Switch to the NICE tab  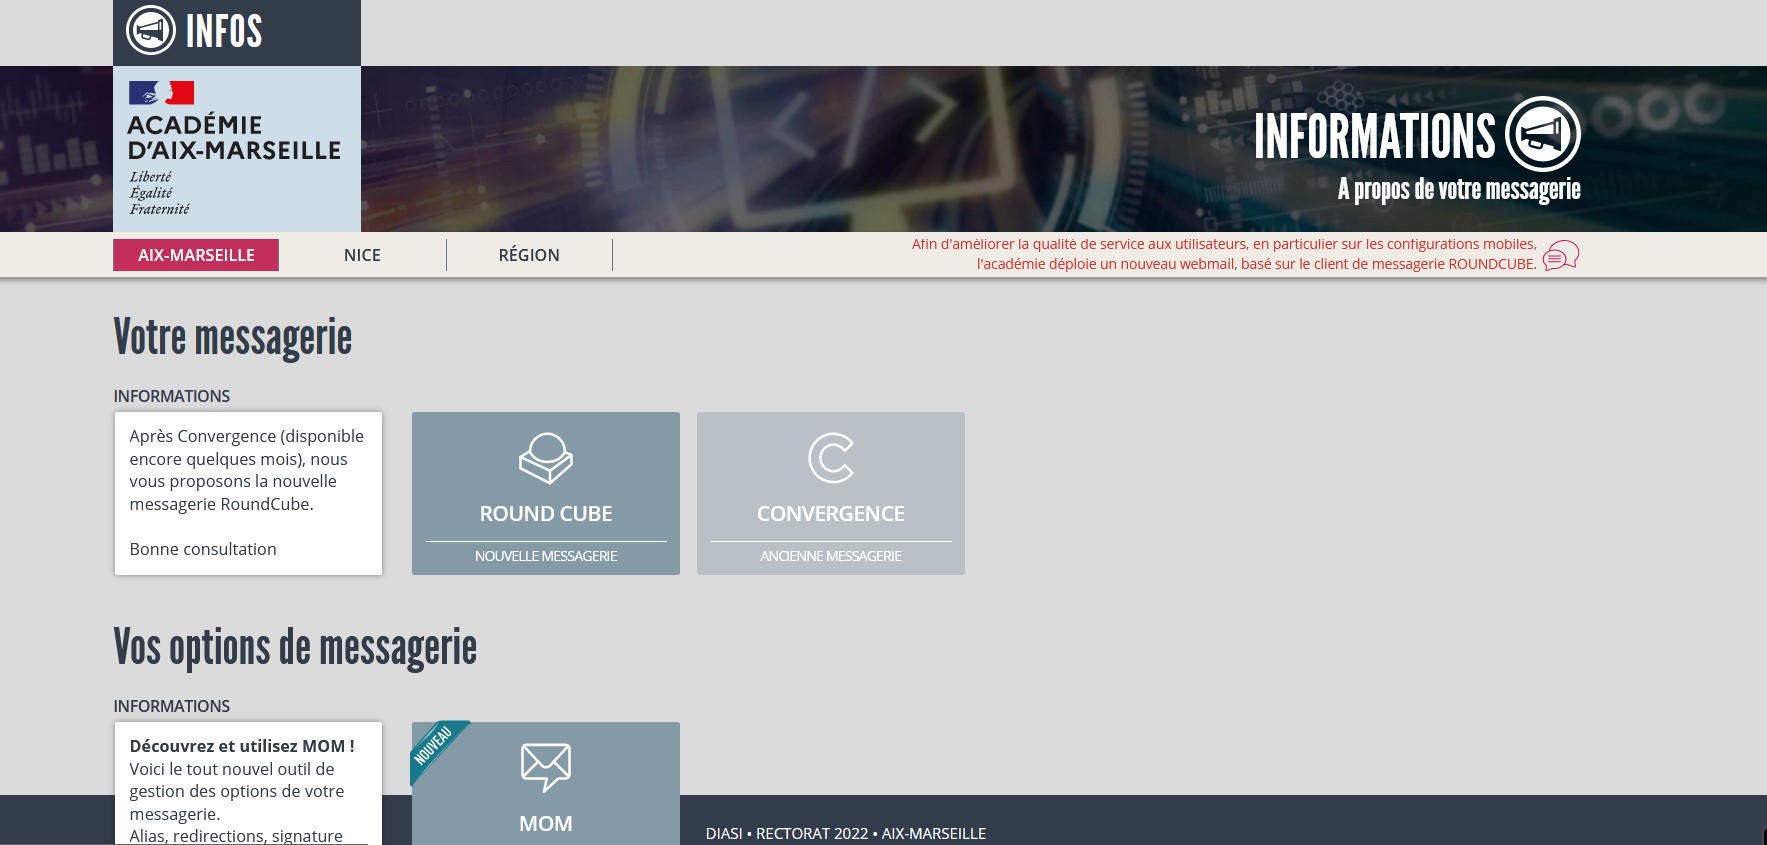click(362, 255)
